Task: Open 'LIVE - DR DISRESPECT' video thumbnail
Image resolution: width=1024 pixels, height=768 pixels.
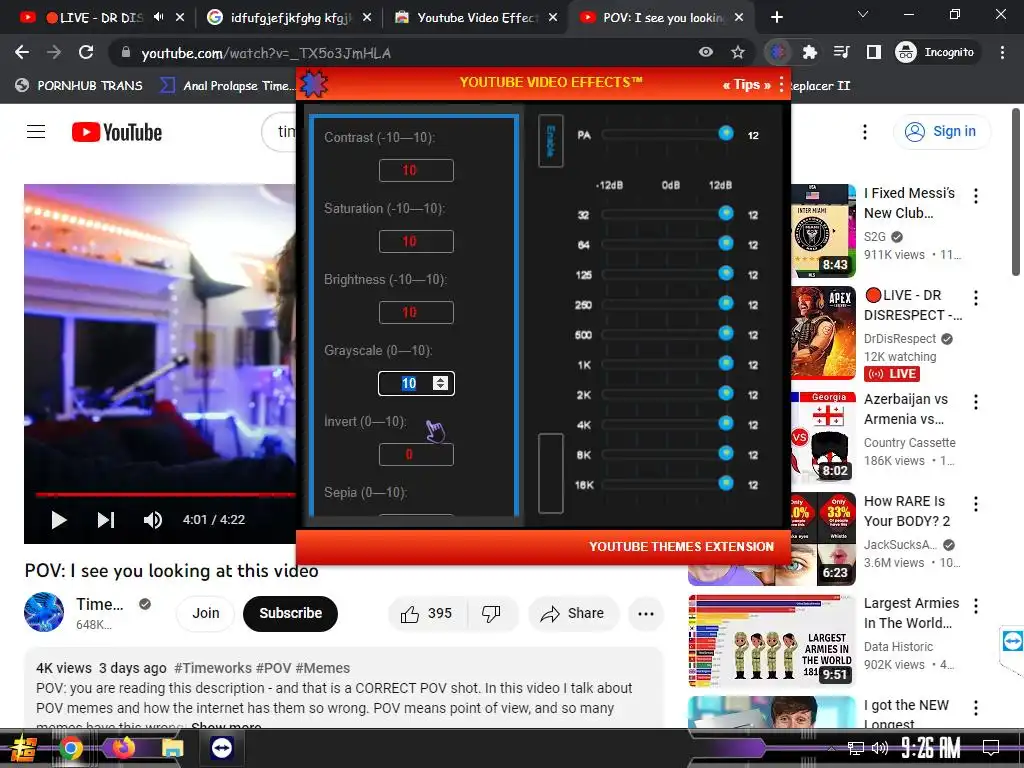Action: [x=823, y=333]
